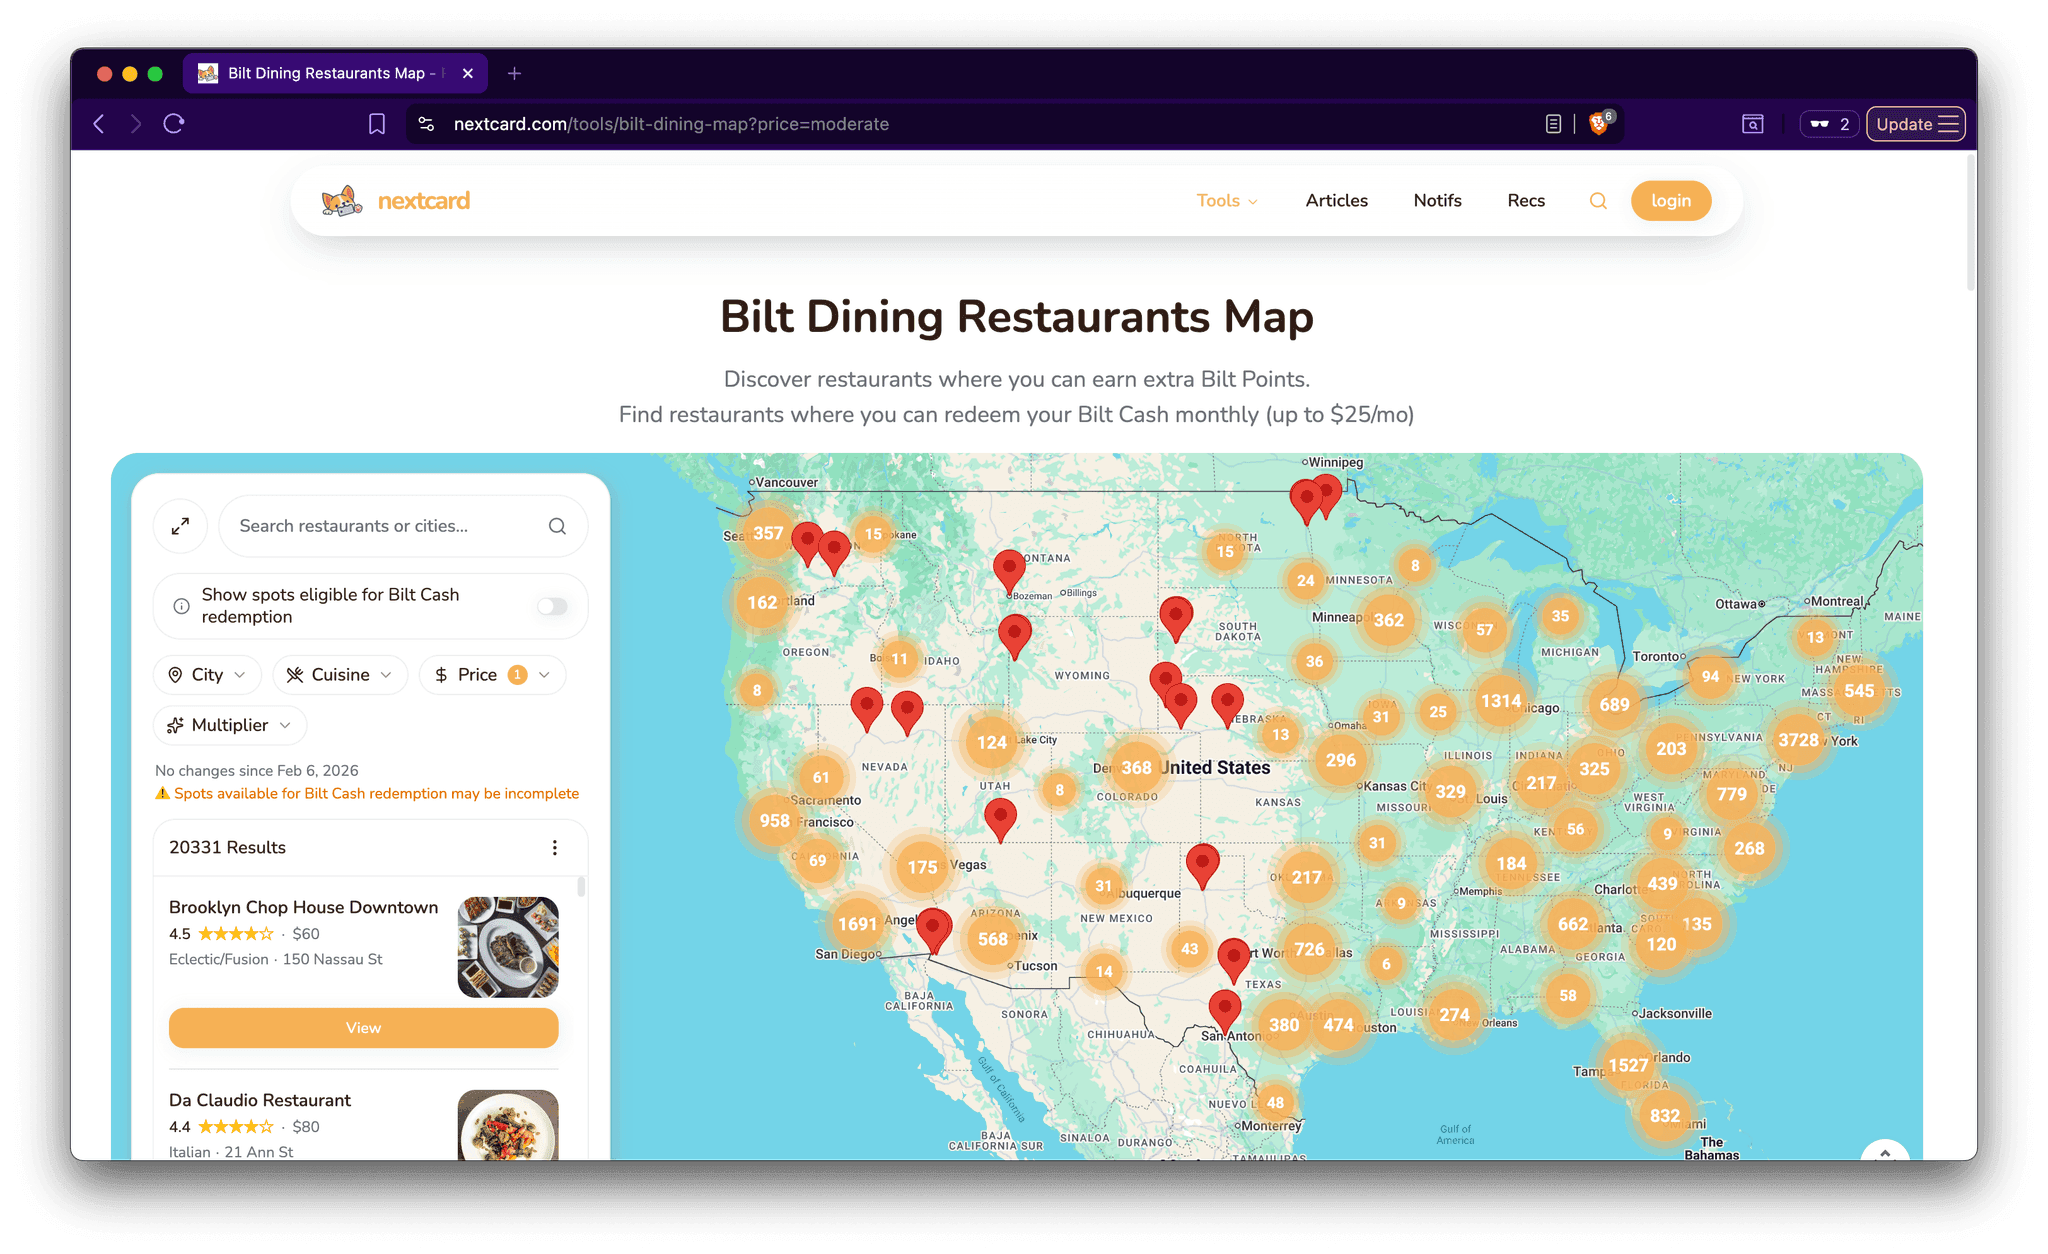Viewport: 2048px width, 1254px height.
Task: Open the Notifs page
Action: tap(1437, 201)
